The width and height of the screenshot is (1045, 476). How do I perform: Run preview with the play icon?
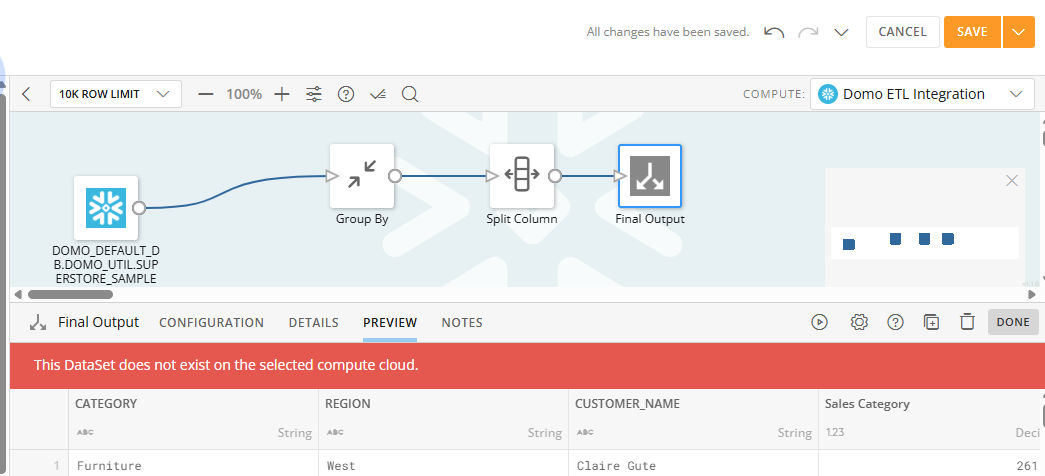click(819, 322)
